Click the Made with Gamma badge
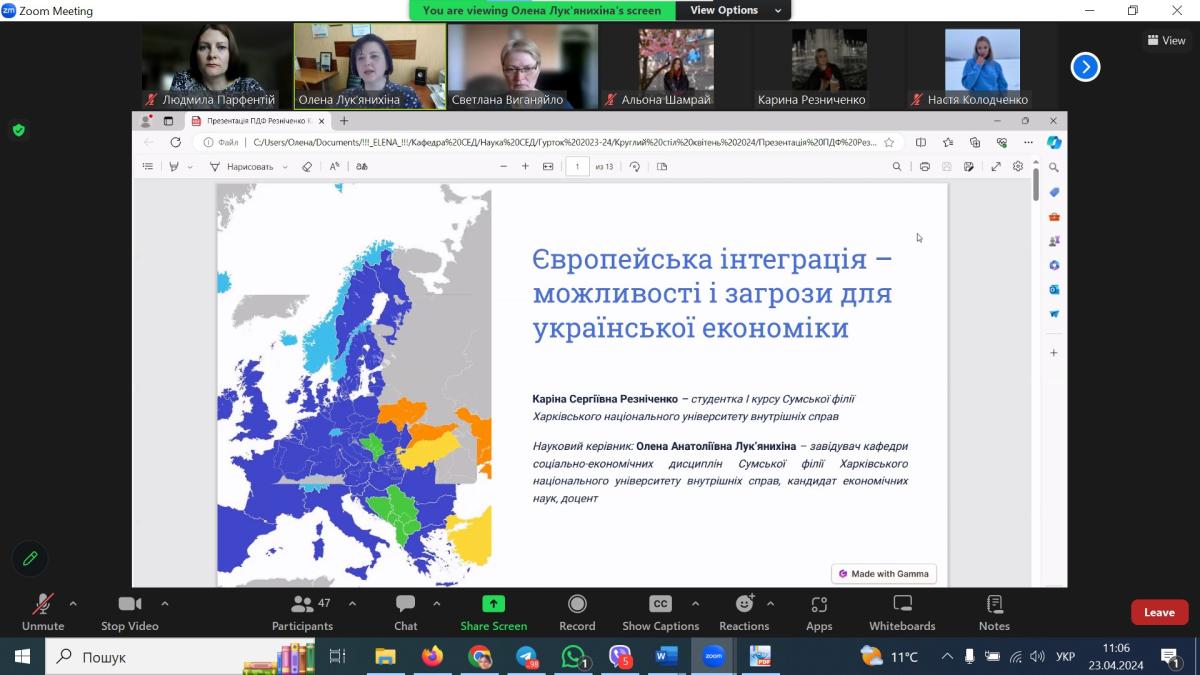Viewport: 1200px width, 675px height. pyautogui.click(x=884, y=573)
